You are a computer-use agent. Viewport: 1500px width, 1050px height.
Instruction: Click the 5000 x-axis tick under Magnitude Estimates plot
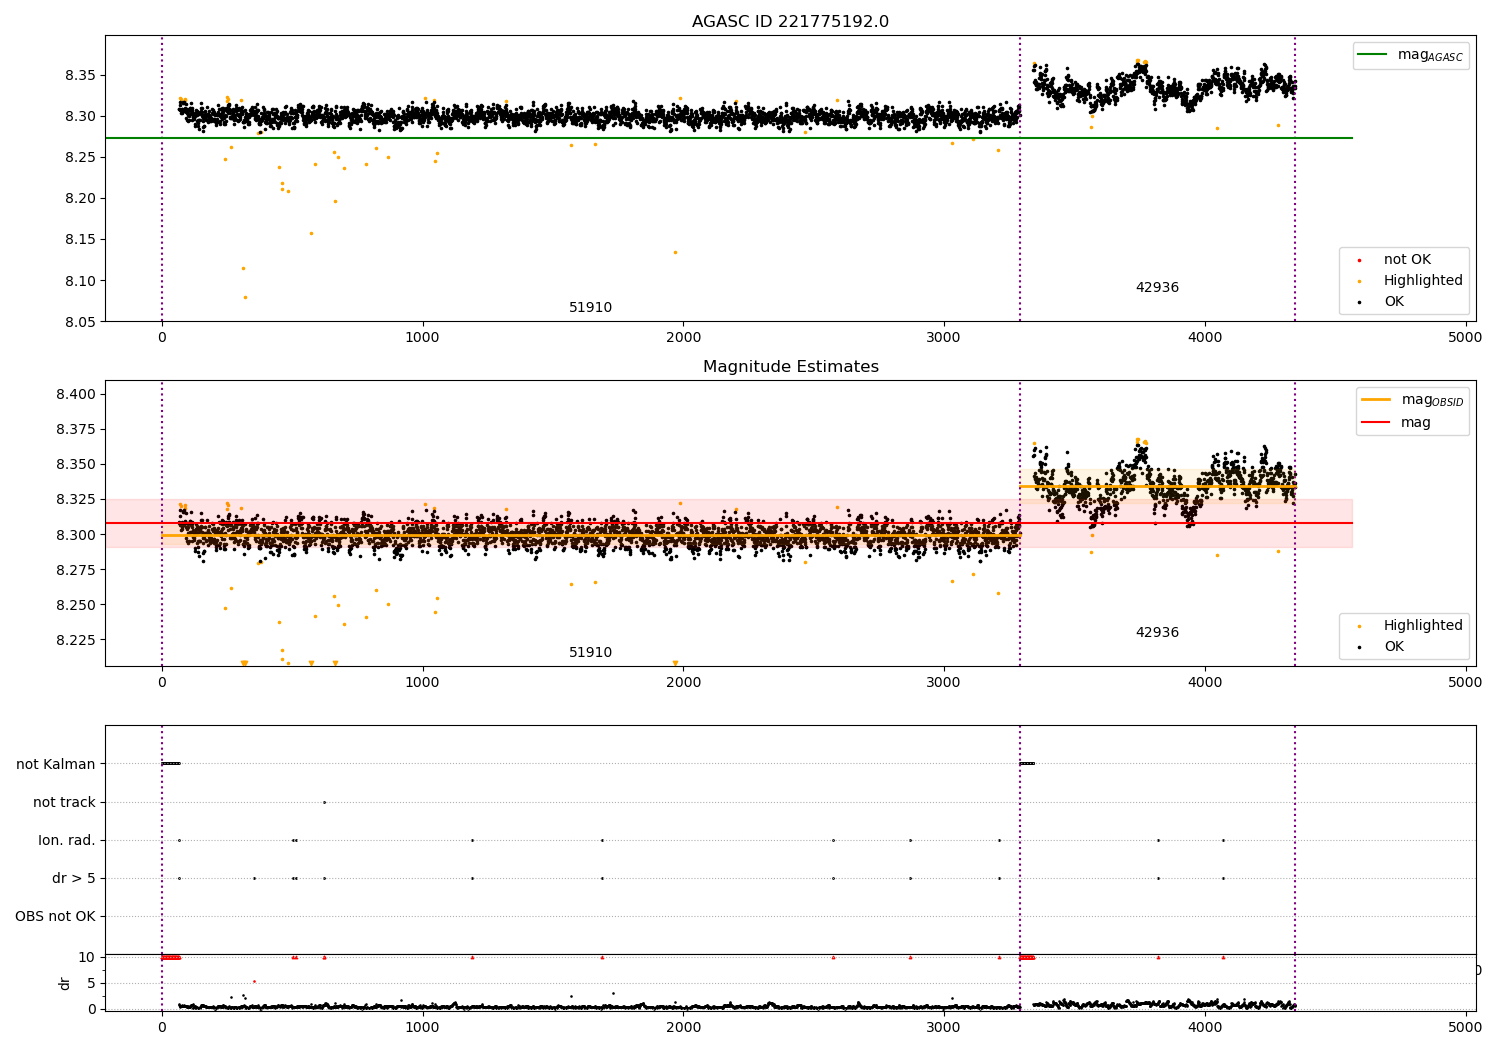[1465, 683]
